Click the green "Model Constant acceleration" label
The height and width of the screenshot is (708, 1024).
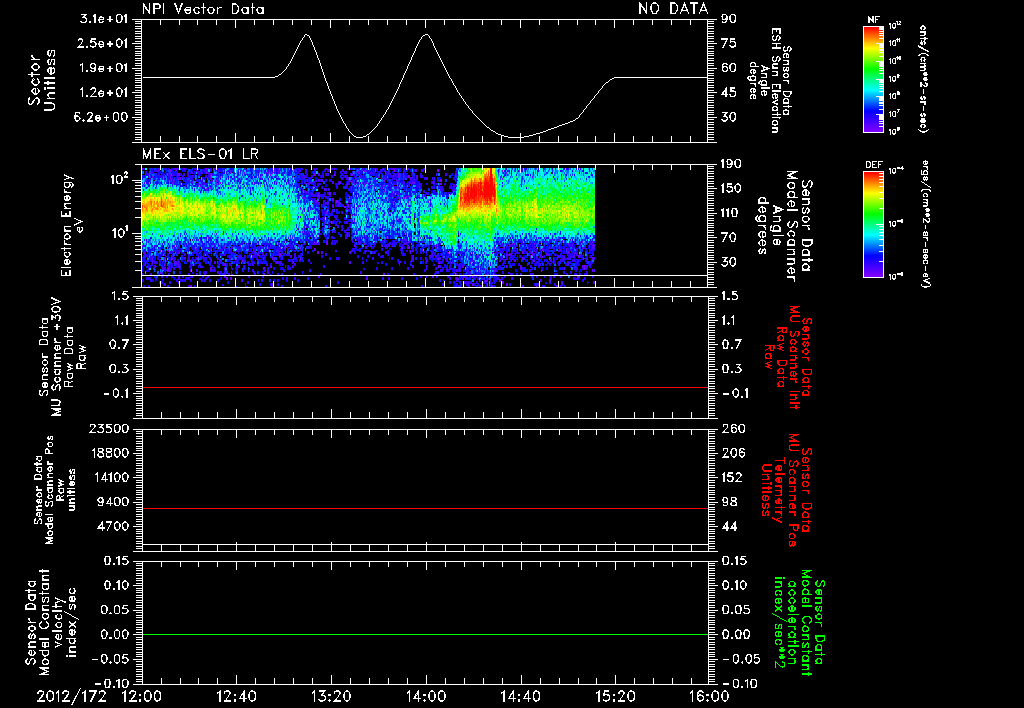point(799,623)
